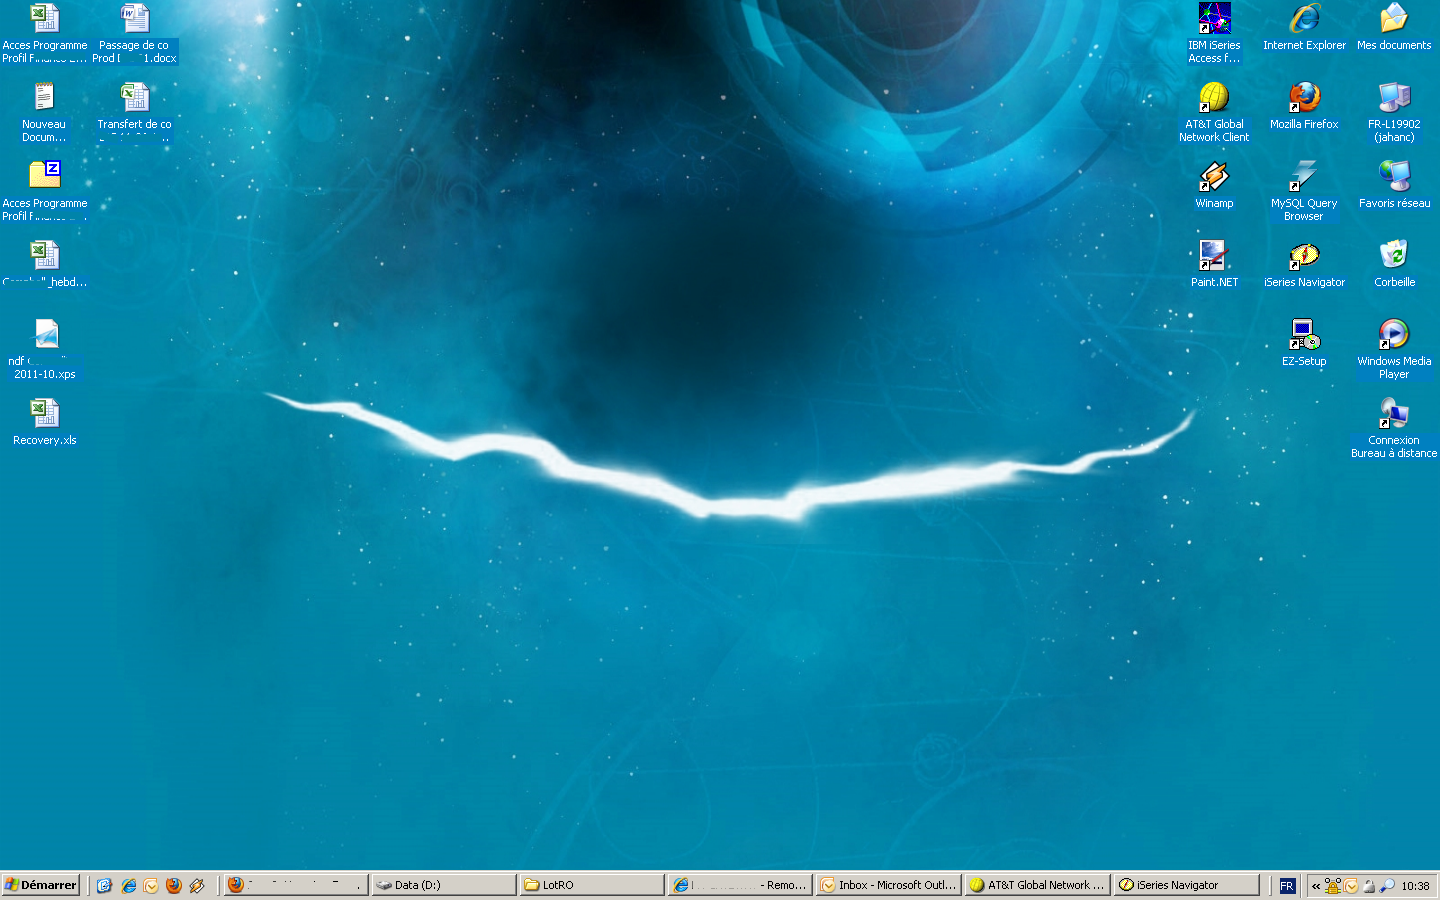Select the Paint.NET desktop icon
This screenshot has height=900, width=1440.
tap(1214, 257)
